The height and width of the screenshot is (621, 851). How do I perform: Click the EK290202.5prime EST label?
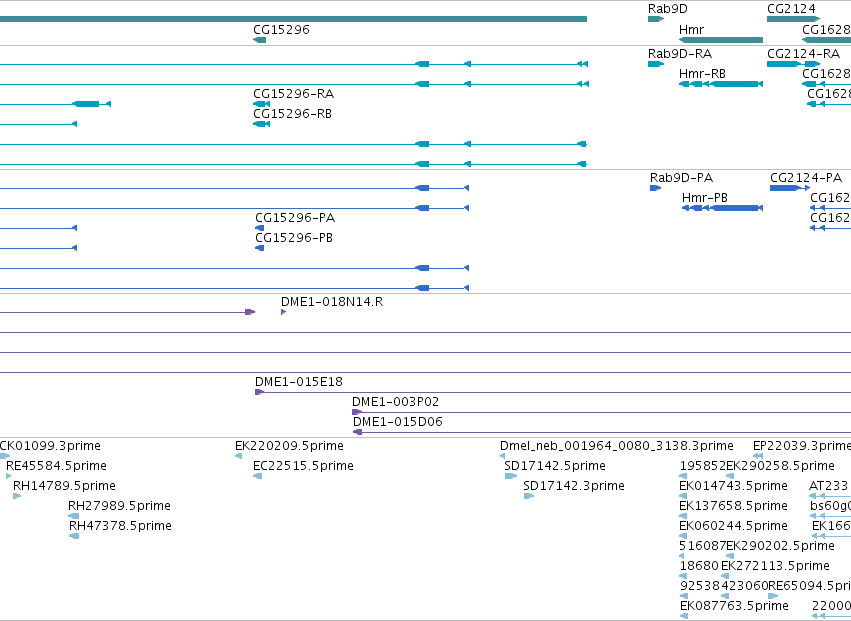[x=780, y=546]
